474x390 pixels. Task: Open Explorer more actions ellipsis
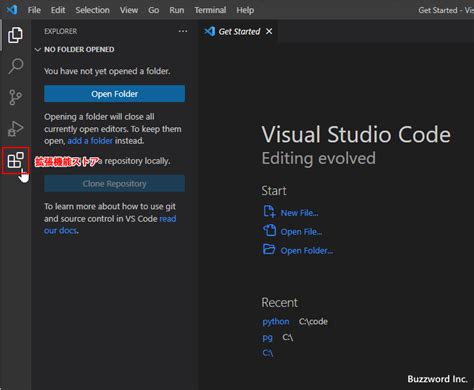pyautogui.click(x=183, y=31)
